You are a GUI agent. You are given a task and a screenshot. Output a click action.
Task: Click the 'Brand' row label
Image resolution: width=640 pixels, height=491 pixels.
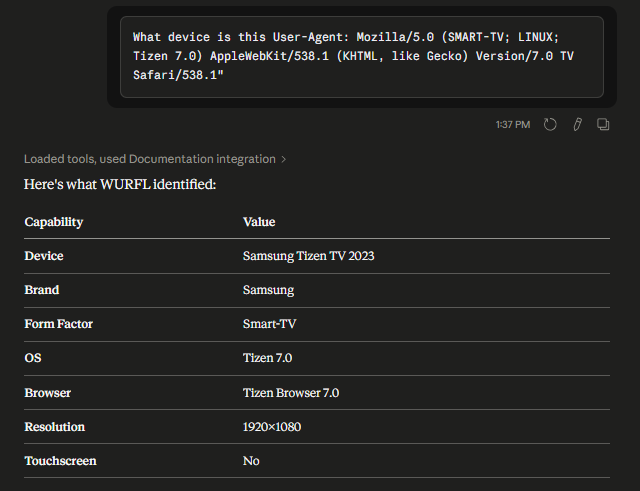tap(42, 290)
